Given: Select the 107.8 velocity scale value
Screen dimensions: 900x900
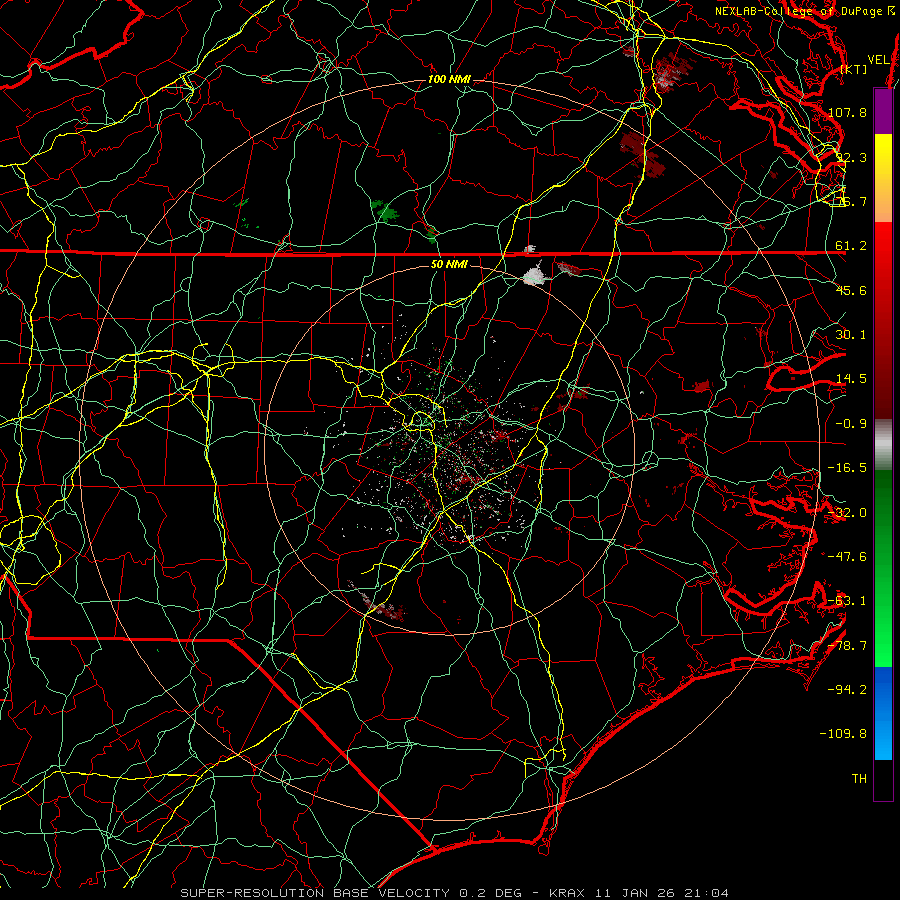Looking at the screenshot, I should 847,112.
